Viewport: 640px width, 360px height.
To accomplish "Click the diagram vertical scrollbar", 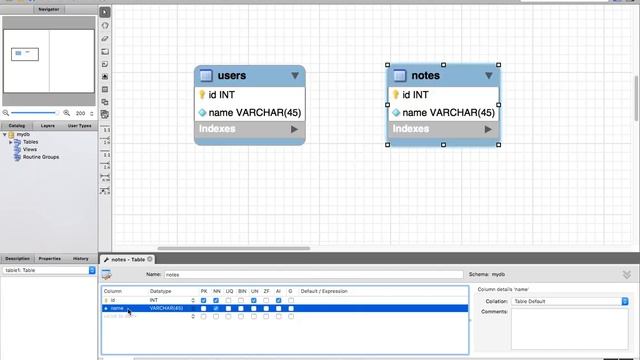I will click(636, 98).
